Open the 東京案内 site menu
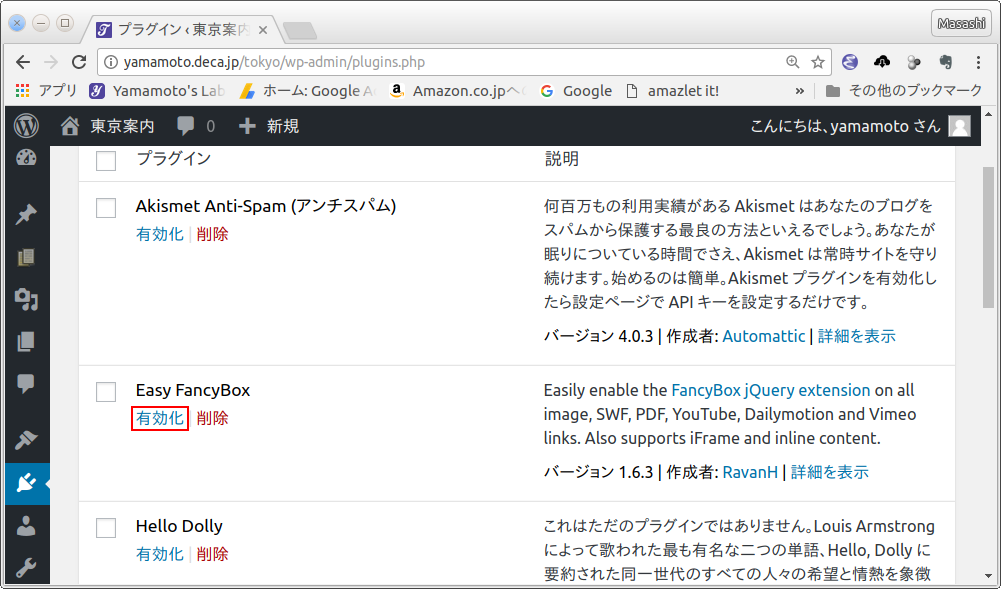Image resolution: width=1001 pixels, height=589 pixels. tap(108, 126)
